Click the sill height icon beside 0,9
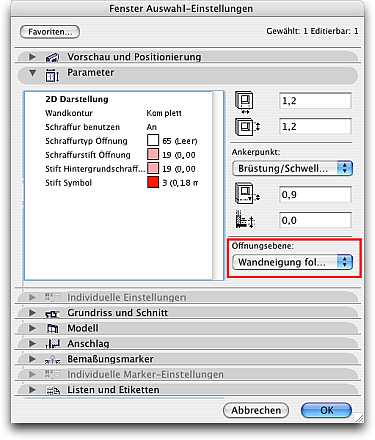This screenshot has height=440, width=375. [x=247, y=194]
